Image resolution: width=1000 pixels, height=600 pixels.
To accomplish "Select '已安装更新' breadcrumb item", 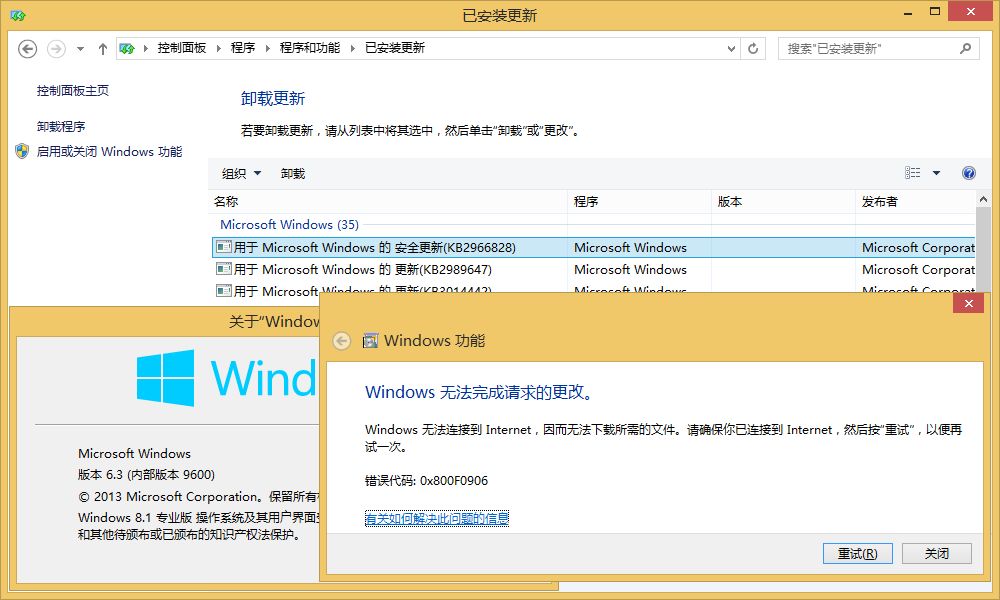I will [395, 48].
